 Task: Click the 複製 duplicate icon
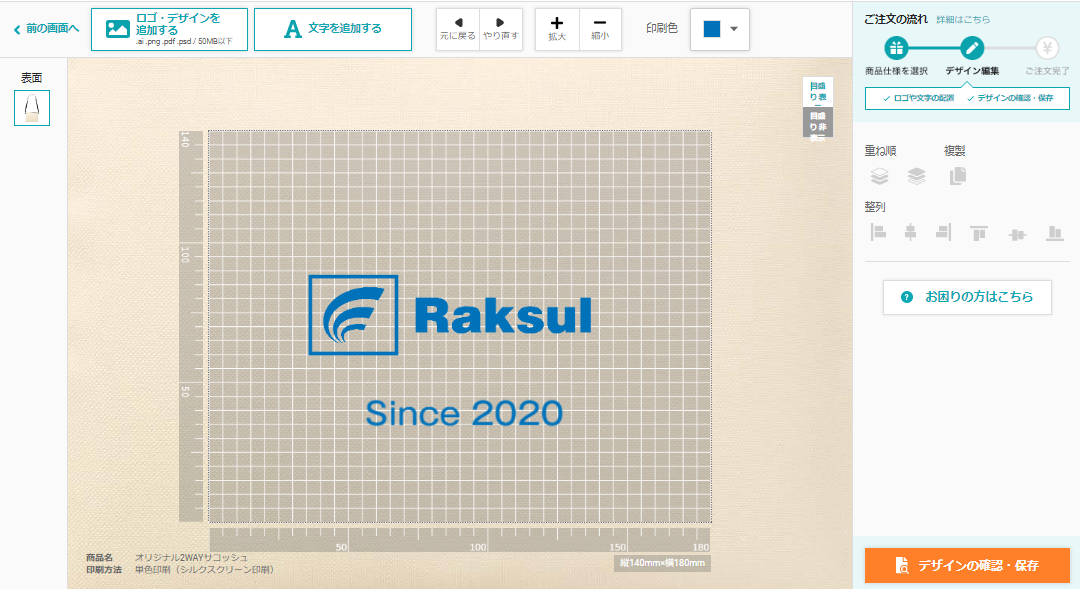[x=957, y=176]
